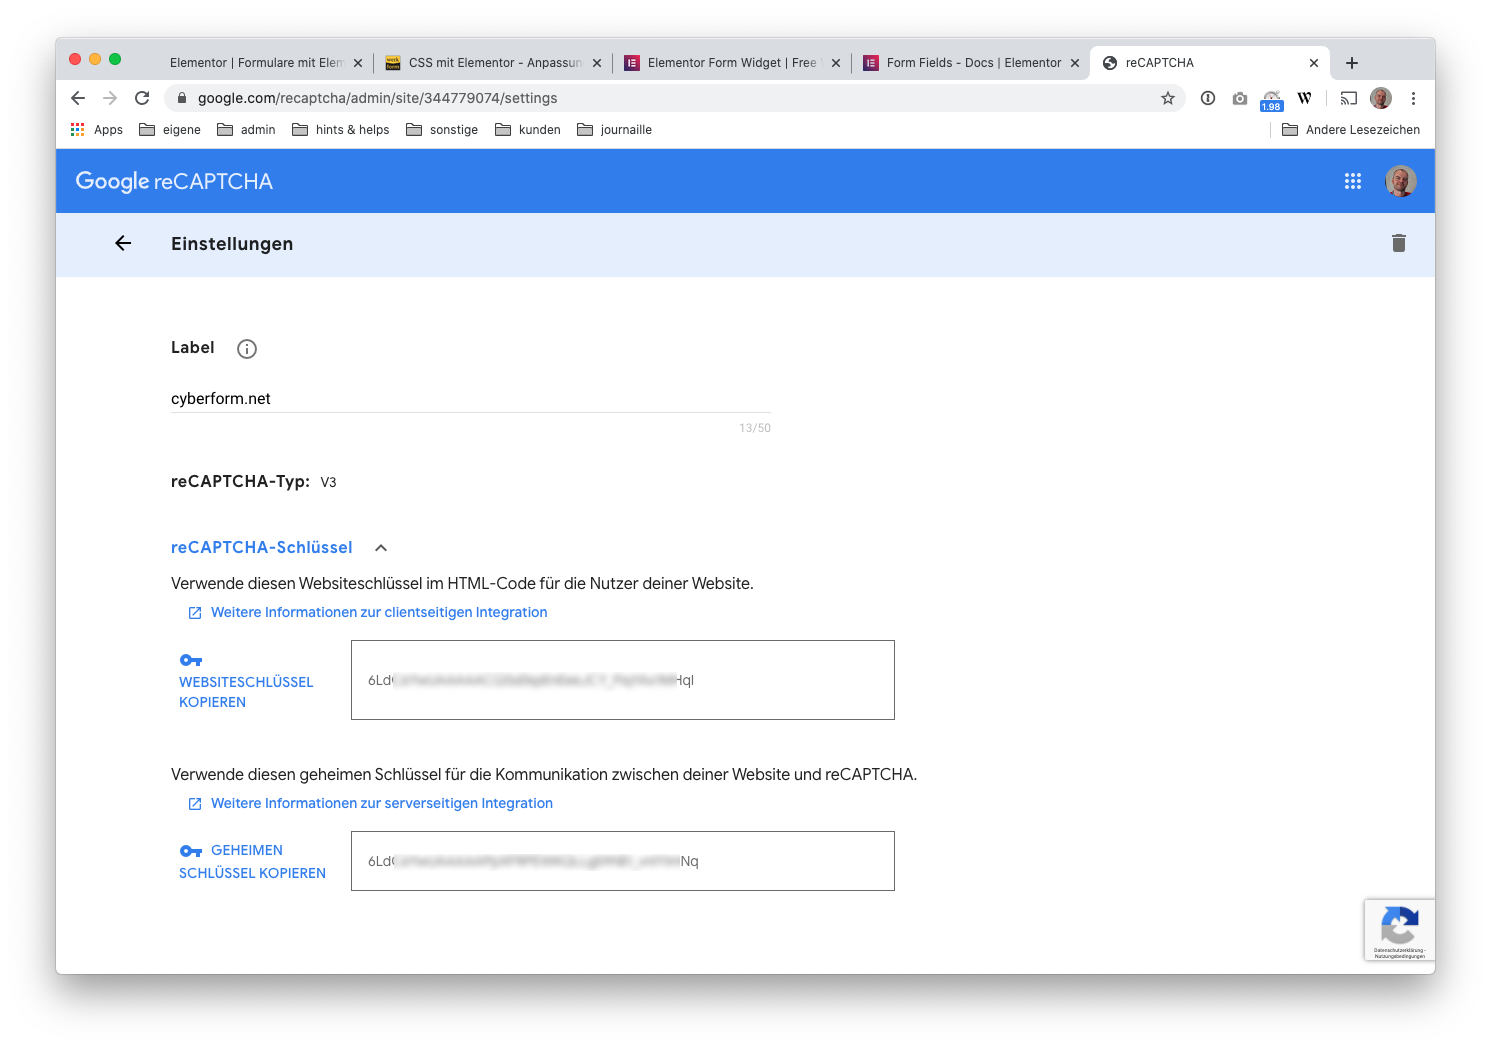
Task: Open the eigene bookmarks folder
Action: coord(170,130)
